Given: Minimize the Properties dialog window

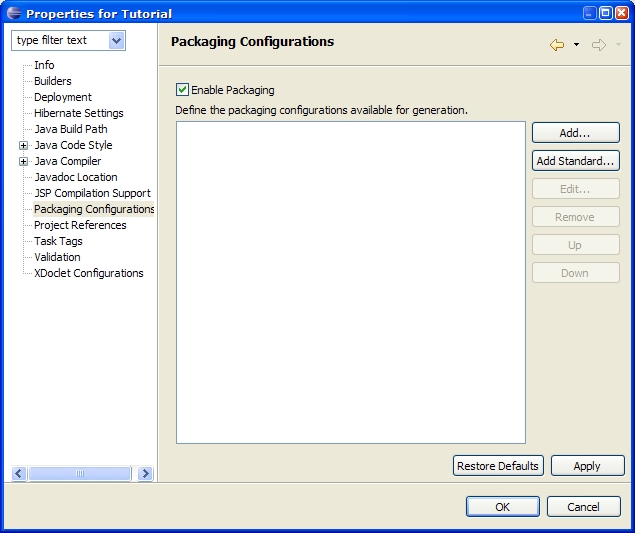Looking at the screenshot, I should [590, 13].
